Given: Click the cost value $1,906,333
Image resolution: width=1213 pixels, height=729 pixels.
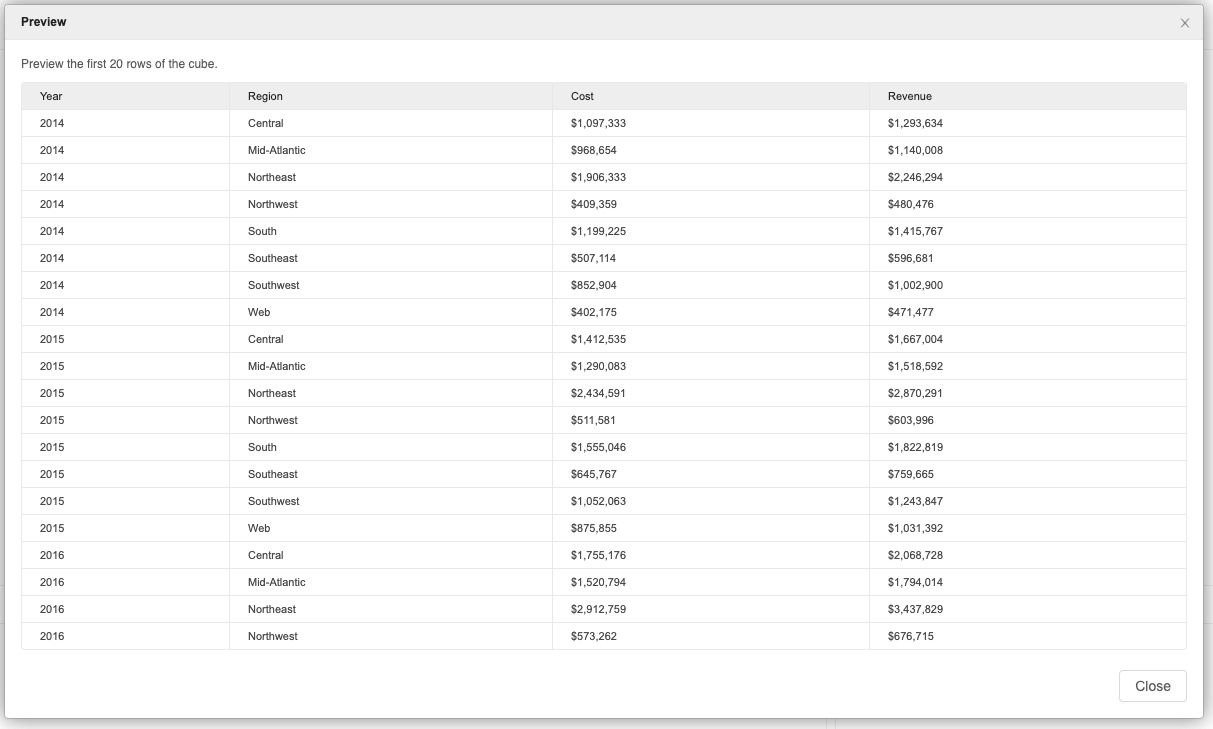Looking at the screenshot, I should 598,177.
